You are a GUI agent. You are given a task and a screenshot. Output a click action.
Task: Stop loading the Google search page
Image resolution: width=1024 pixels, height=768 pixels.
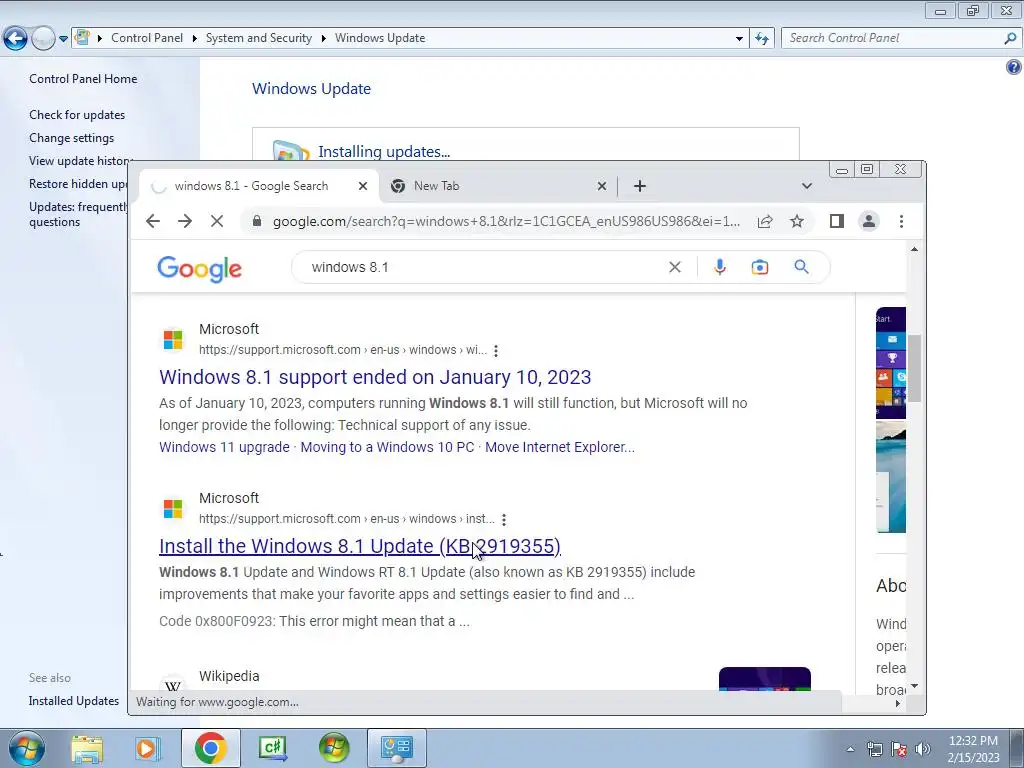tap(217, 221)
